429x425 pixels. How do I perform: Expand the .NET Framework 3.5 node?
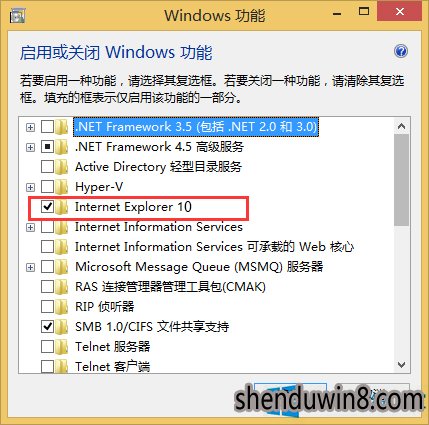(x=30, y=127)
